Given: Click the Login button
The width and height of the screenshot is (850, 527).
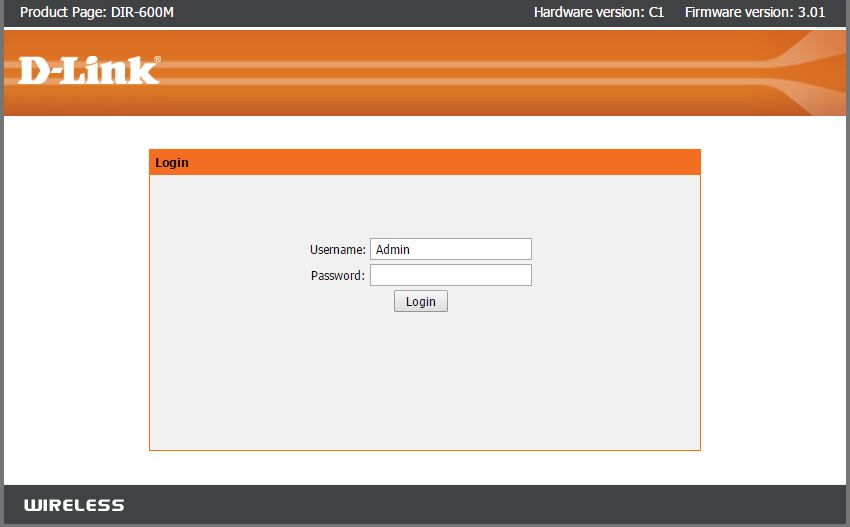Looking at the screenshot, I should click(x=421, y=301).
